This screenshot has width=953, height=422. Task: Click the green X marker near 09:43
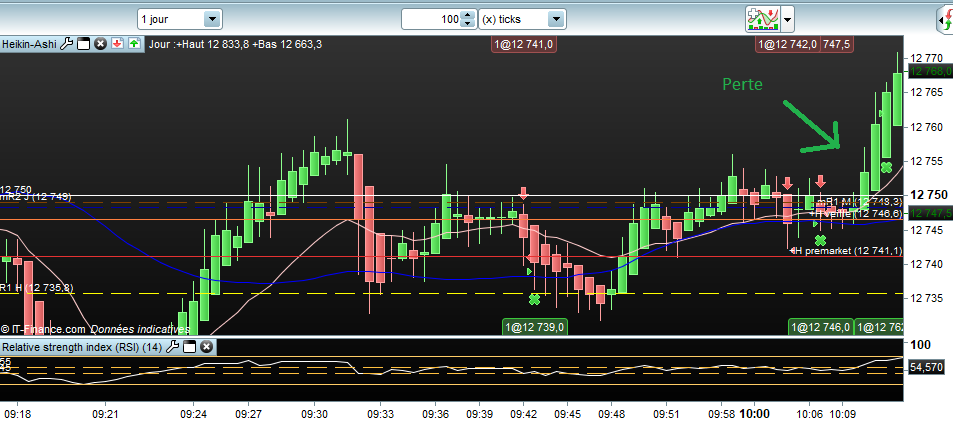[x=534, y=299]
